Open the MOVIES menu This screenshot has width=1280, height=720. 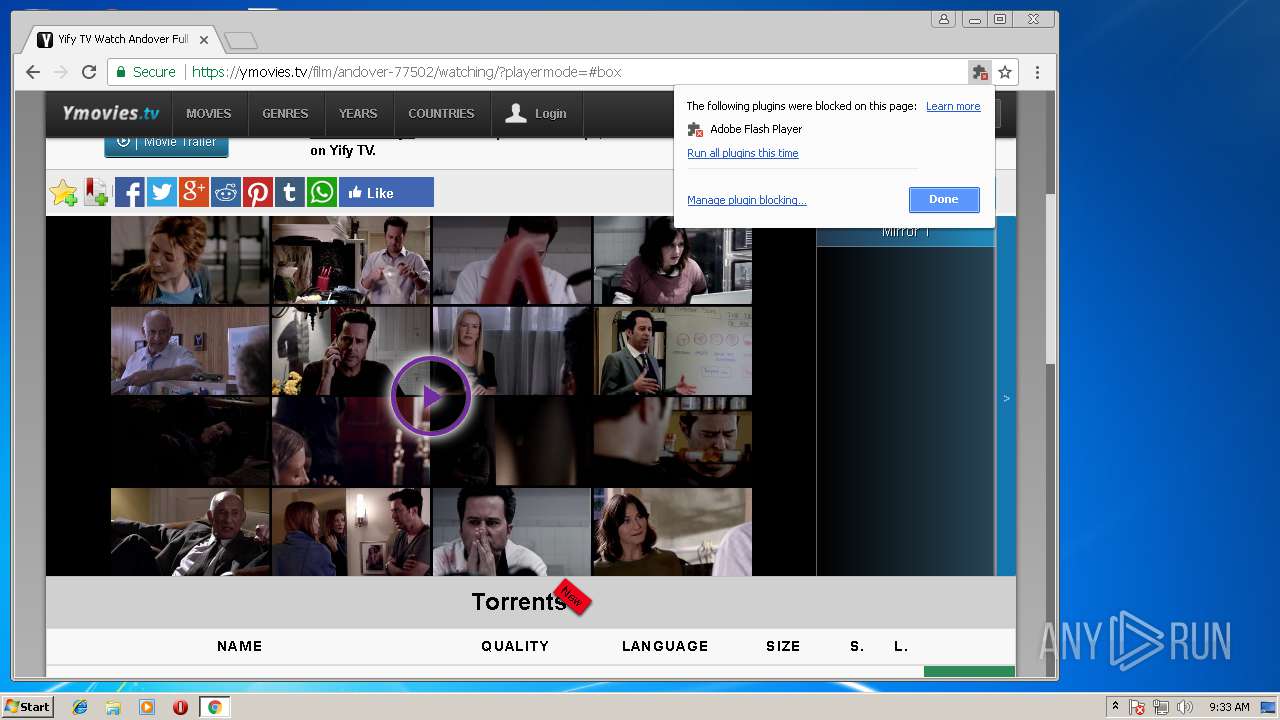pos(208,113)
